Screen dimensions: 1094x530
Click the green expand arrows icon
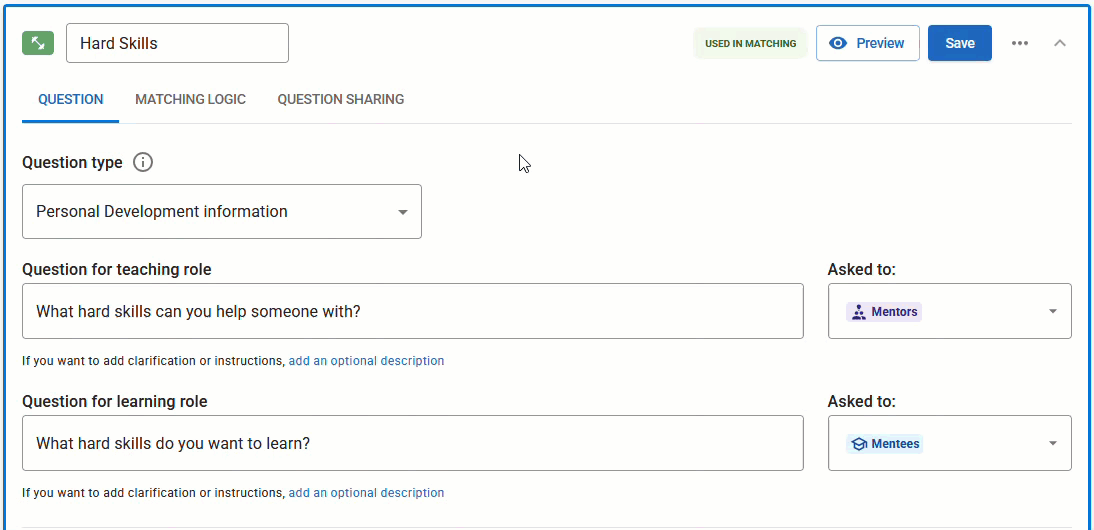(38, 43)
